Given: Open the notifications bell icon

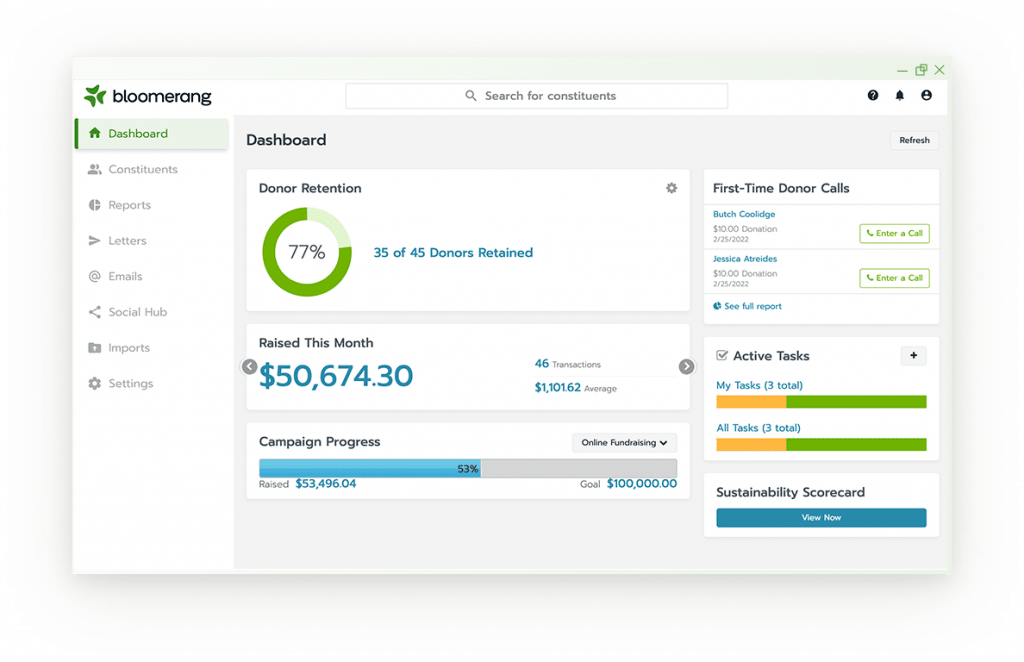Looking at the screenshot, I should pos(899,95).
